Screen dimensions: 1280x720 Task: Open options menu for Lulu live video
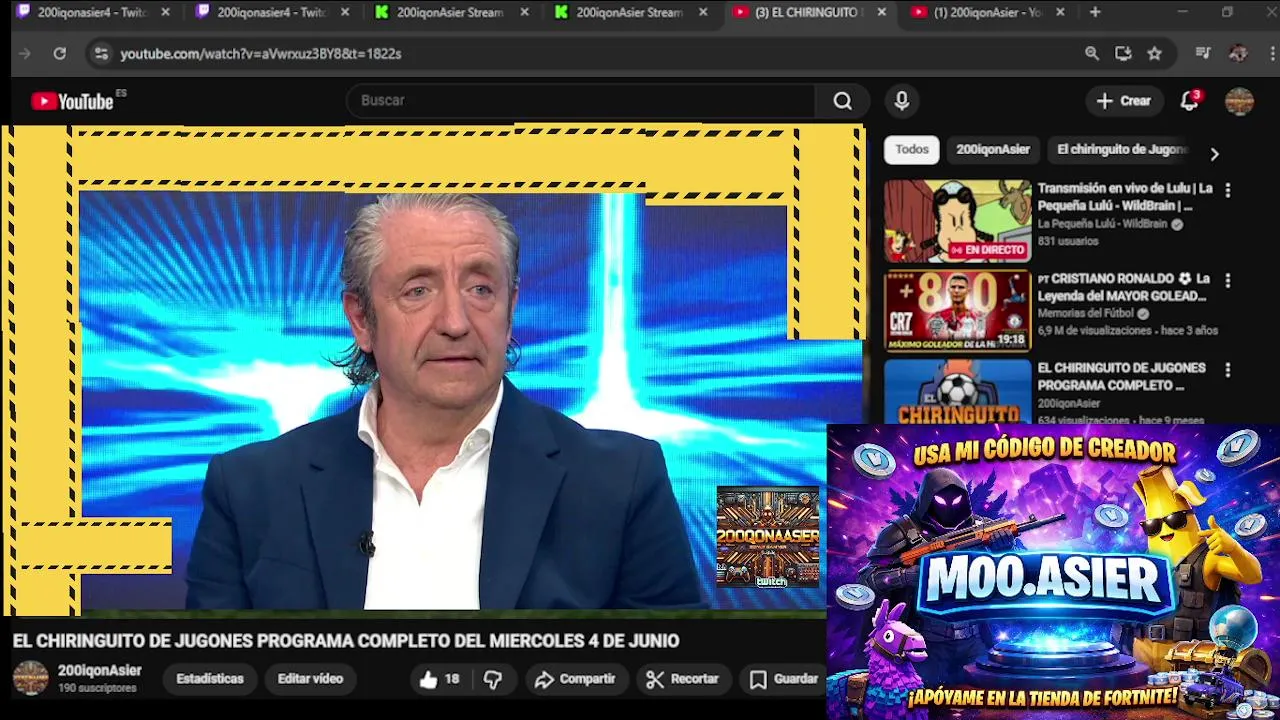(x=1227, y=190)
